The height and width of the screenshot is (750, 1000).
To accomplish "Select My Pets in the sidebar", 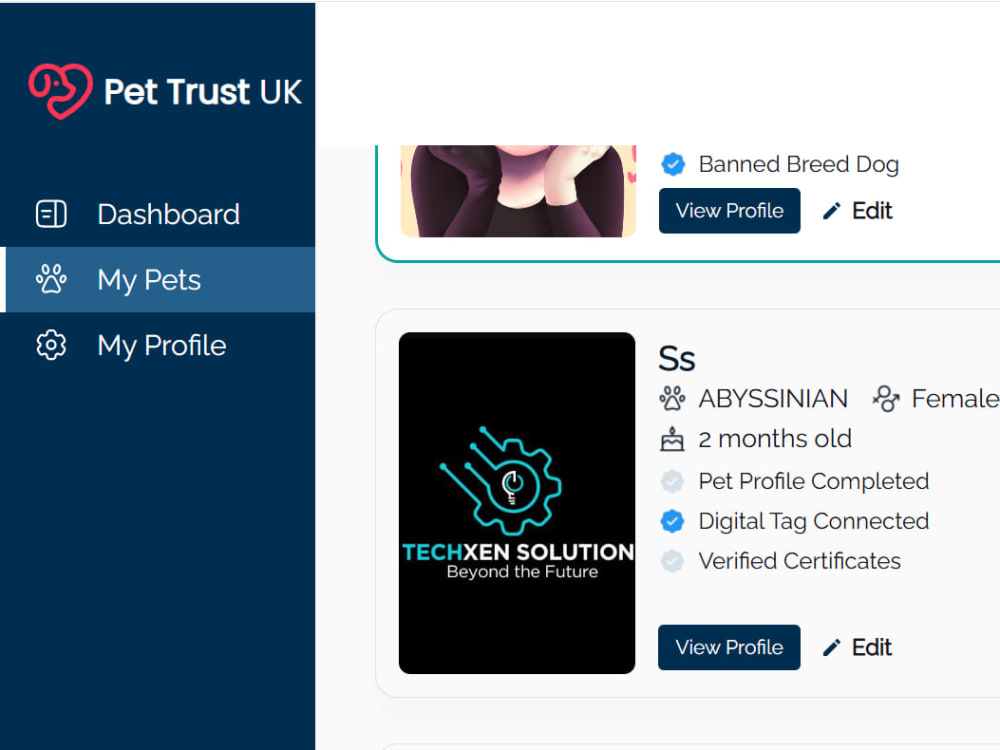I will coord(160,279).
